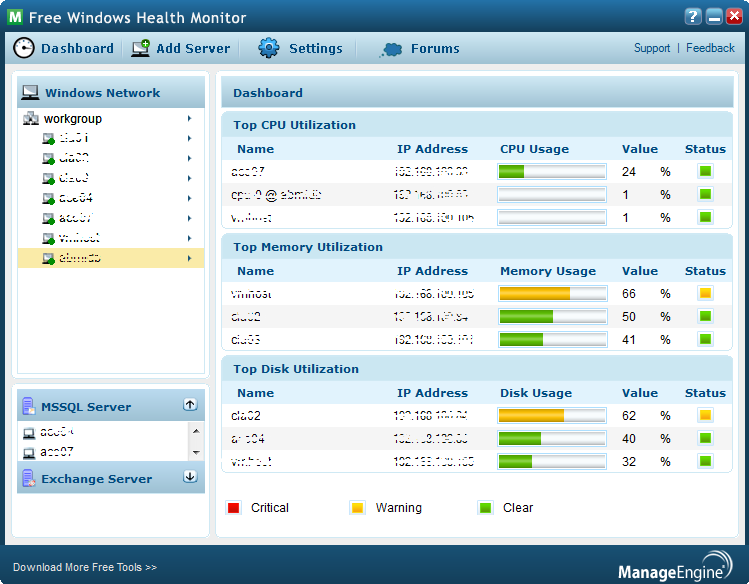Click the yellow status square of 62% disk row
The image size is (749, 584).
[705, 415]
